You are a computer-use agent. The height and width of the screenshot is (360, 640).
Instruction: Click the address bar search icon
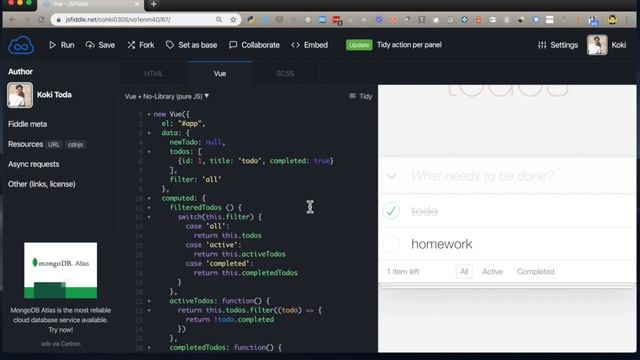(x=219, y=20)
